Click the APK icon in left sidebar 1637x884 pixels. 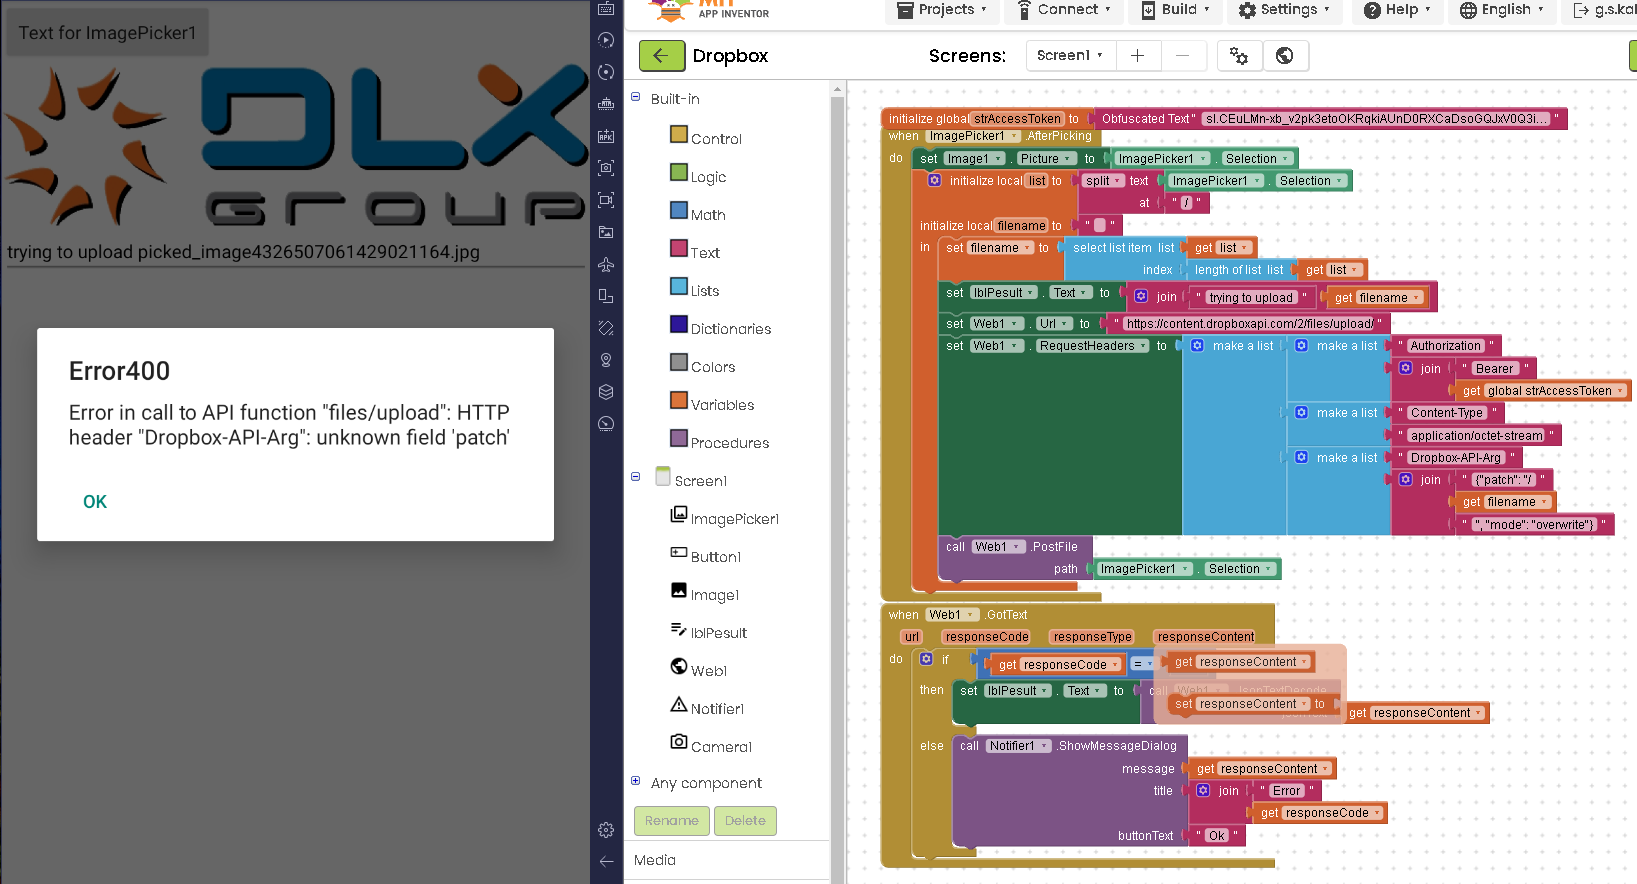tap(606, 136)
